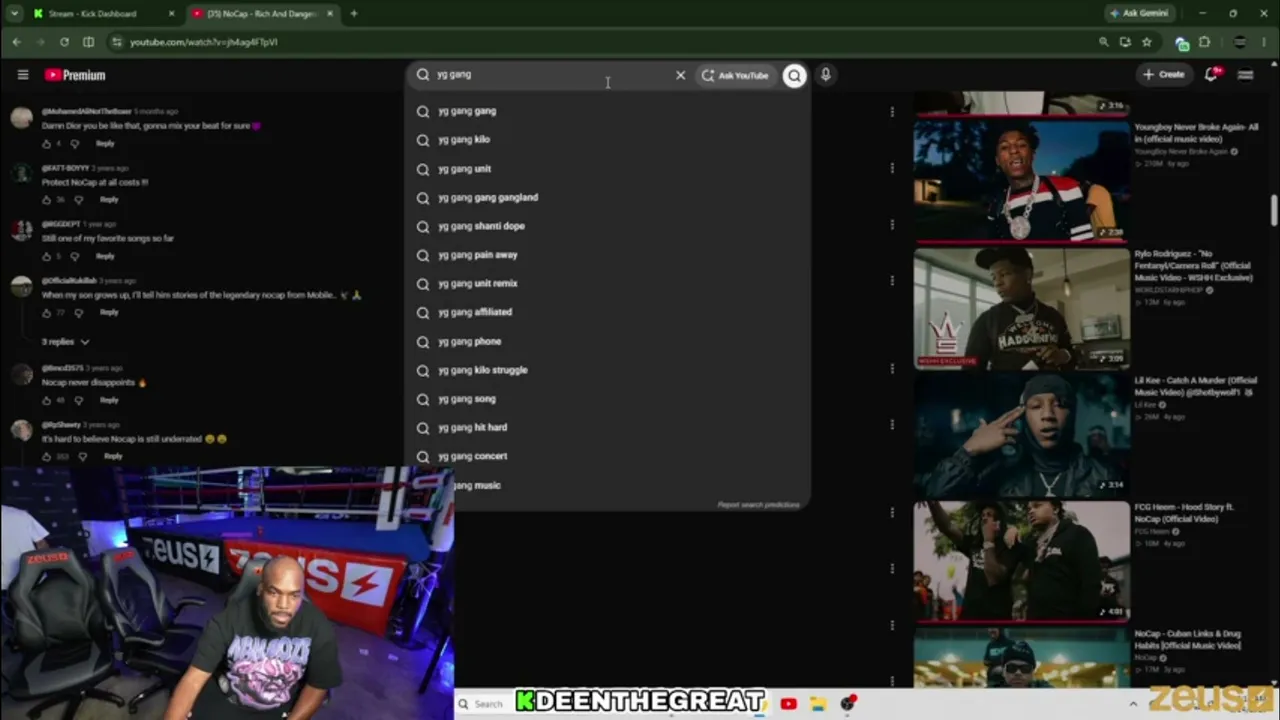Start voice search with the microphone
Viewport: 1280px width, 720px height.
point(826,75)
